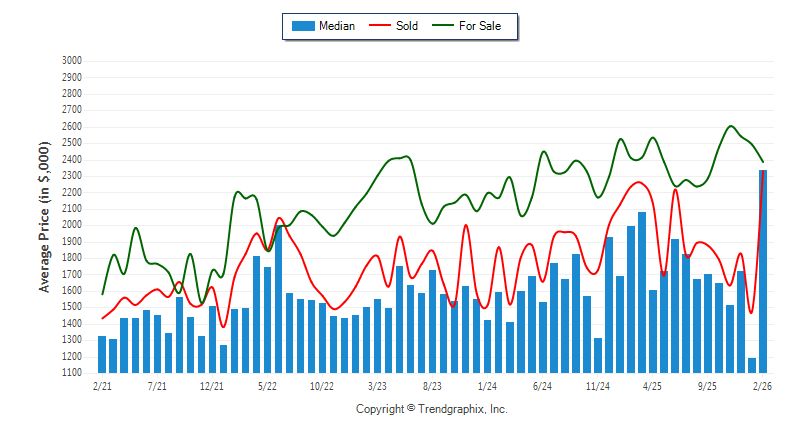Click the 3000 y-axis value label
This screenshot has width=800, height=434.
click(71, 61)
